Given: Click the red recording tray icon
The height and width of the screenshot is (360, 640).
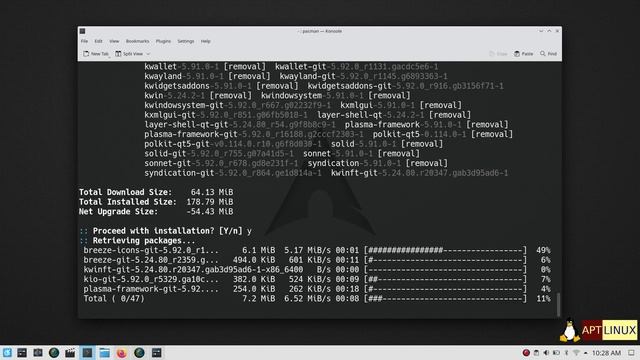Looking at the screenshot, I should [x=526, y=353].
